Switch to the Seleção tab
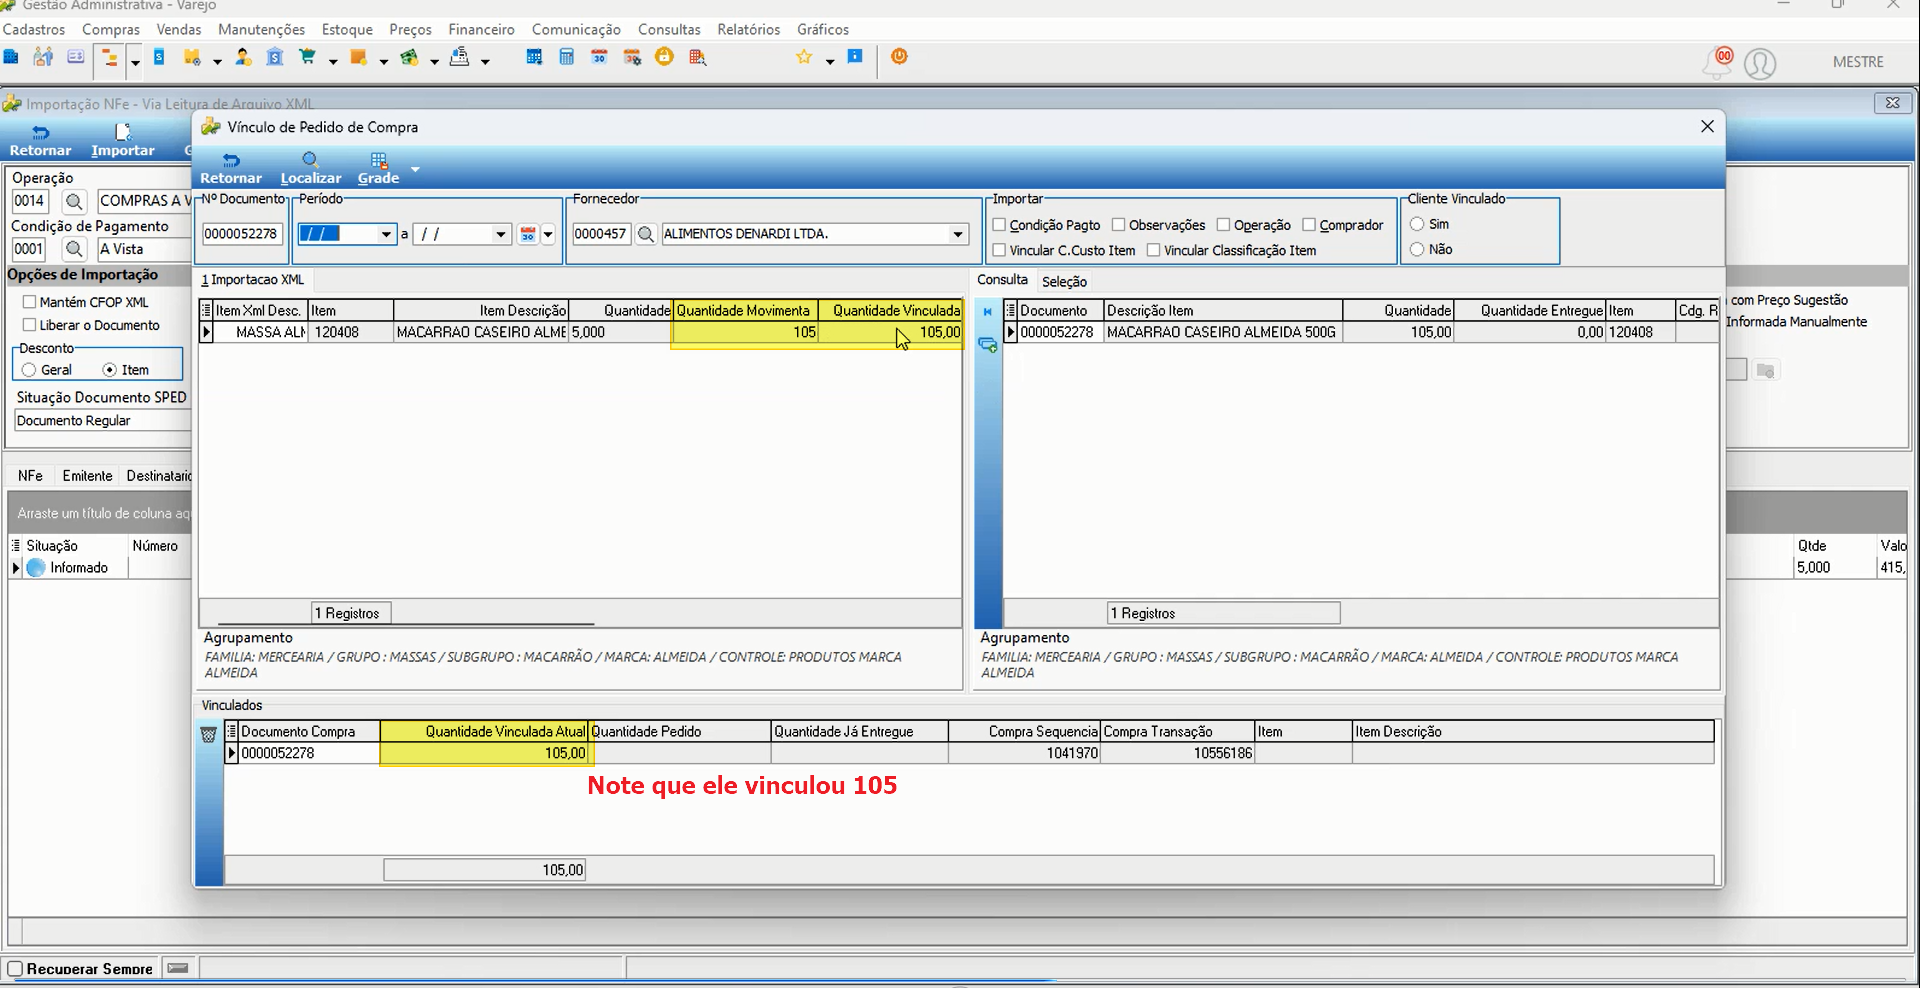The height and width of the screenshot is (988, 1920). pyautogui.click(x=1064, y=281)
